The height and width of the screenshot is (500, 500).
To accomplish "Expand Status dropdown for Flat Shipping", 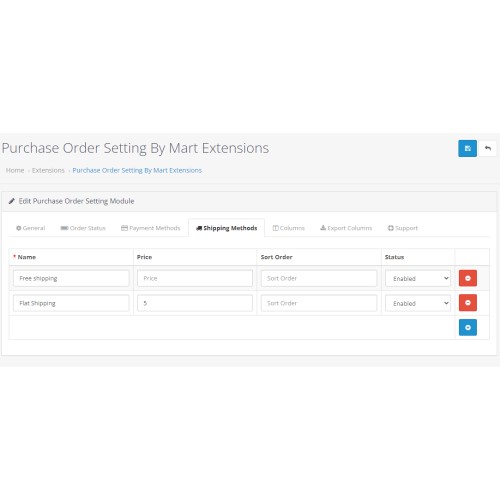I will click(418, 303).
